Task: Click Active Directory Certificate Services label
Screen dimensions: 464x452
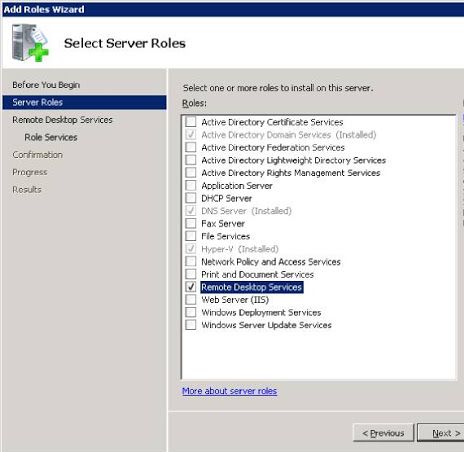Action: click(x=272, y=122)
